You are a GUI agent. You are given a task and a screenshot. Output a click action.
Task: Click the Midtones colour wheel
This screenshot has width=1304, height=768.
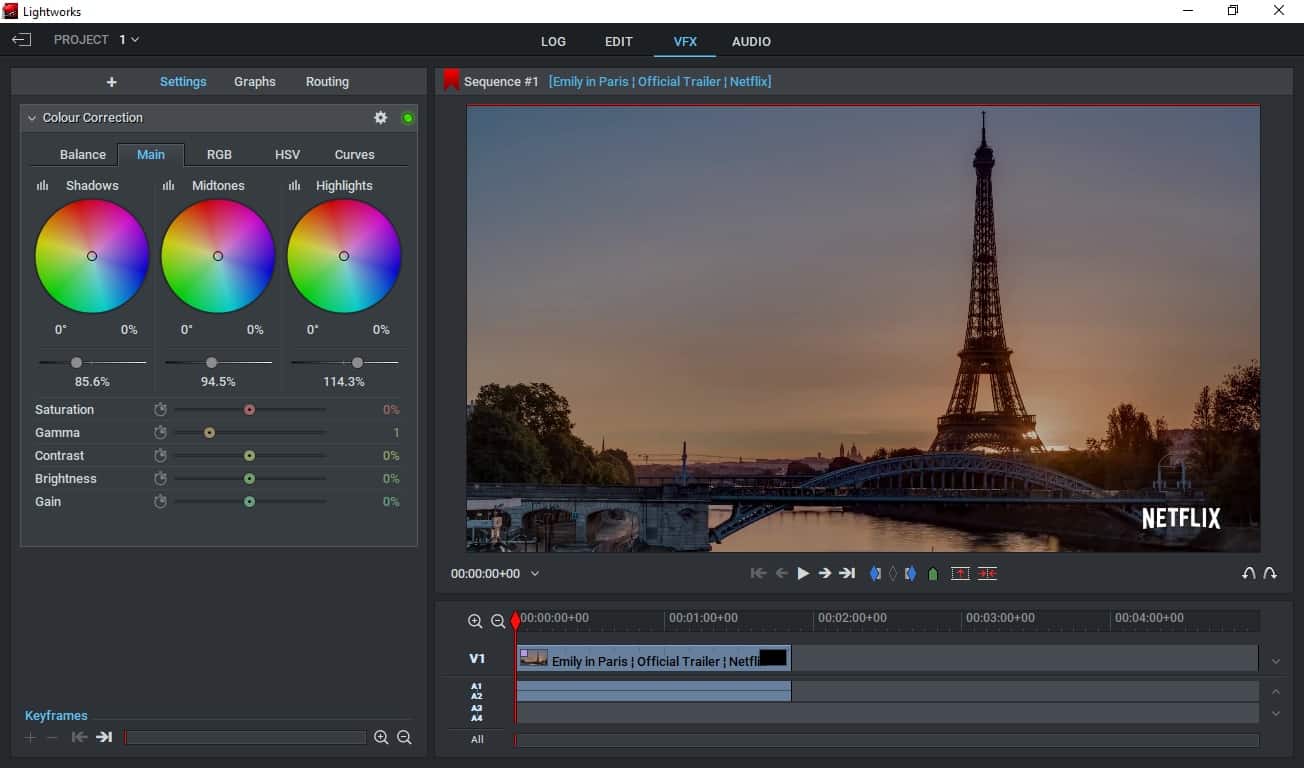click(x=218, y=256)
